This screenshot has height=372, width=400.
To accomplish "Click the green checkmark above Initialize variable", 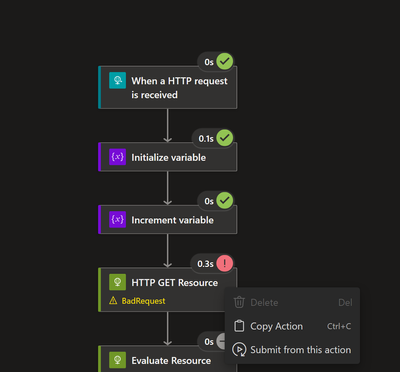I will (225, 138).
